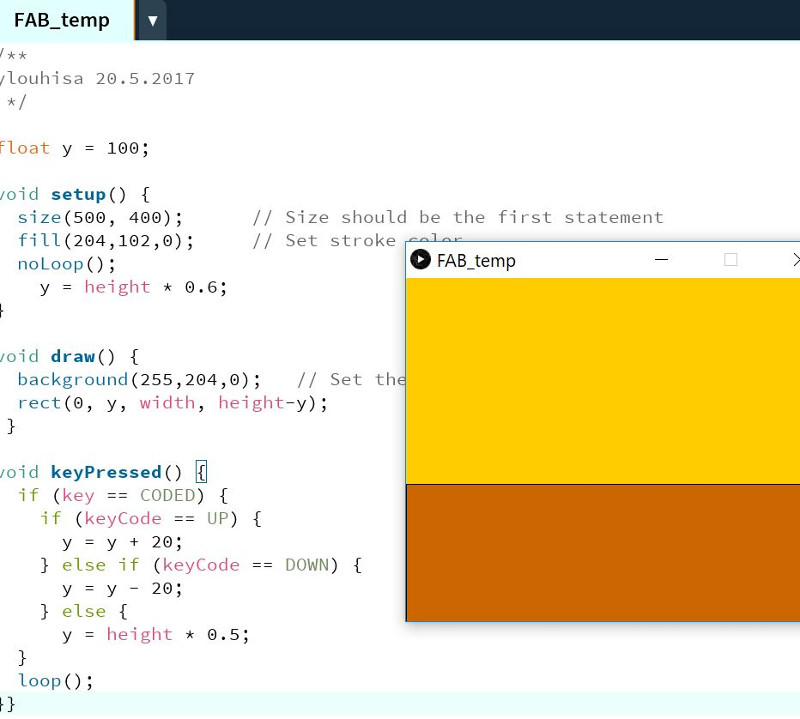Maximize the FAB_temp sketch window

pyautogui.click(x=731, y=260)
